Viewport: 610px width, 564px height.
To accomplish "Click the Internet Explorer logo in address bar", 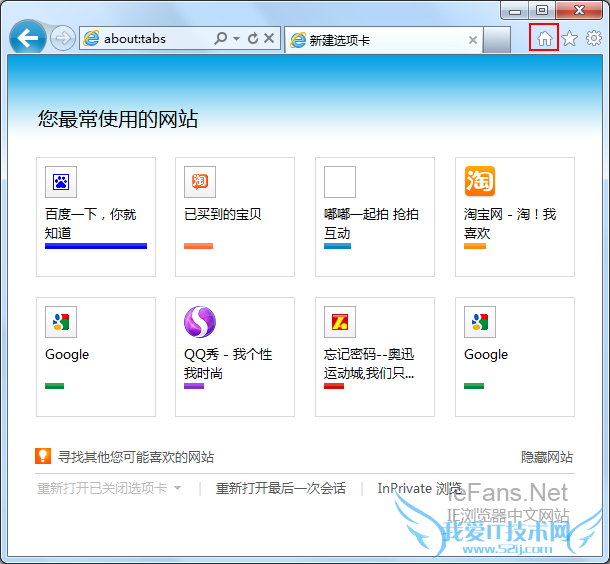I will 91,39.
